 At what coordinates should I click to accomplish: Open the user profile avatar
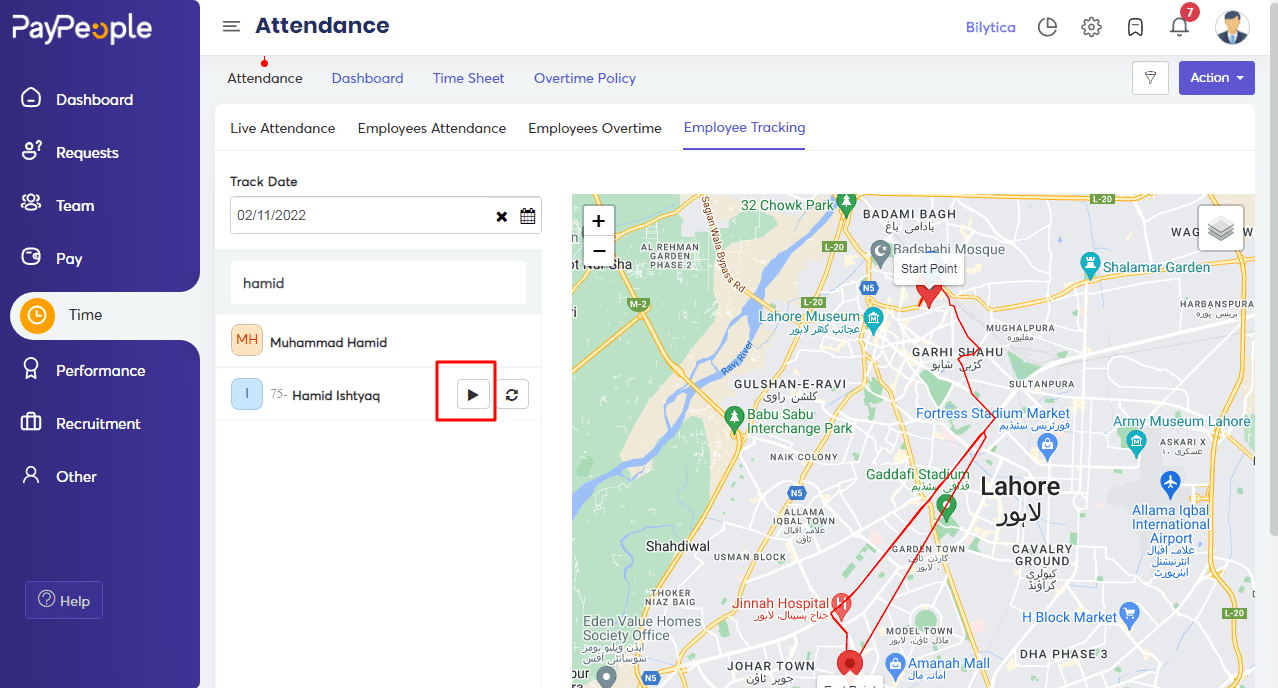1232,27
